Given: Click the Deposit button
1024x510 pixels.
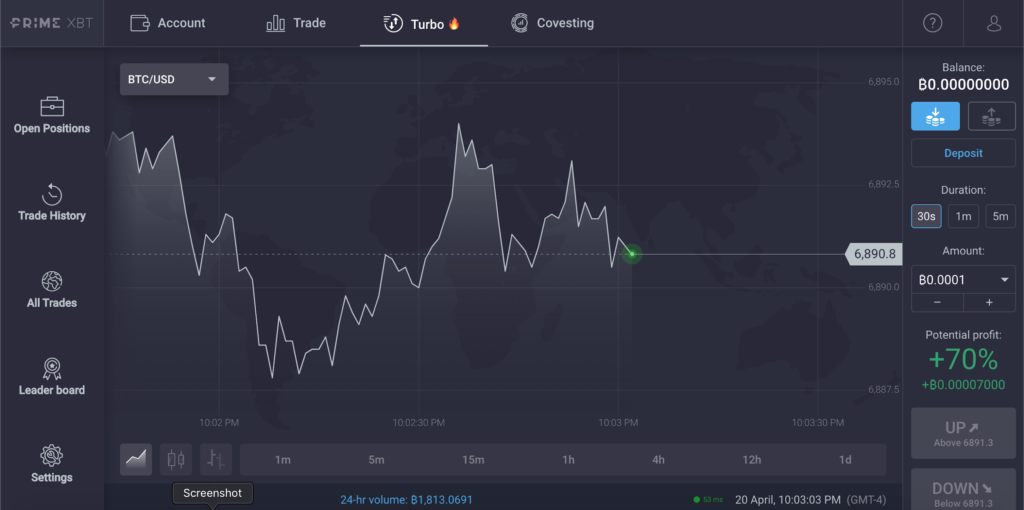Looking at the screenshot, I should 963,153.
